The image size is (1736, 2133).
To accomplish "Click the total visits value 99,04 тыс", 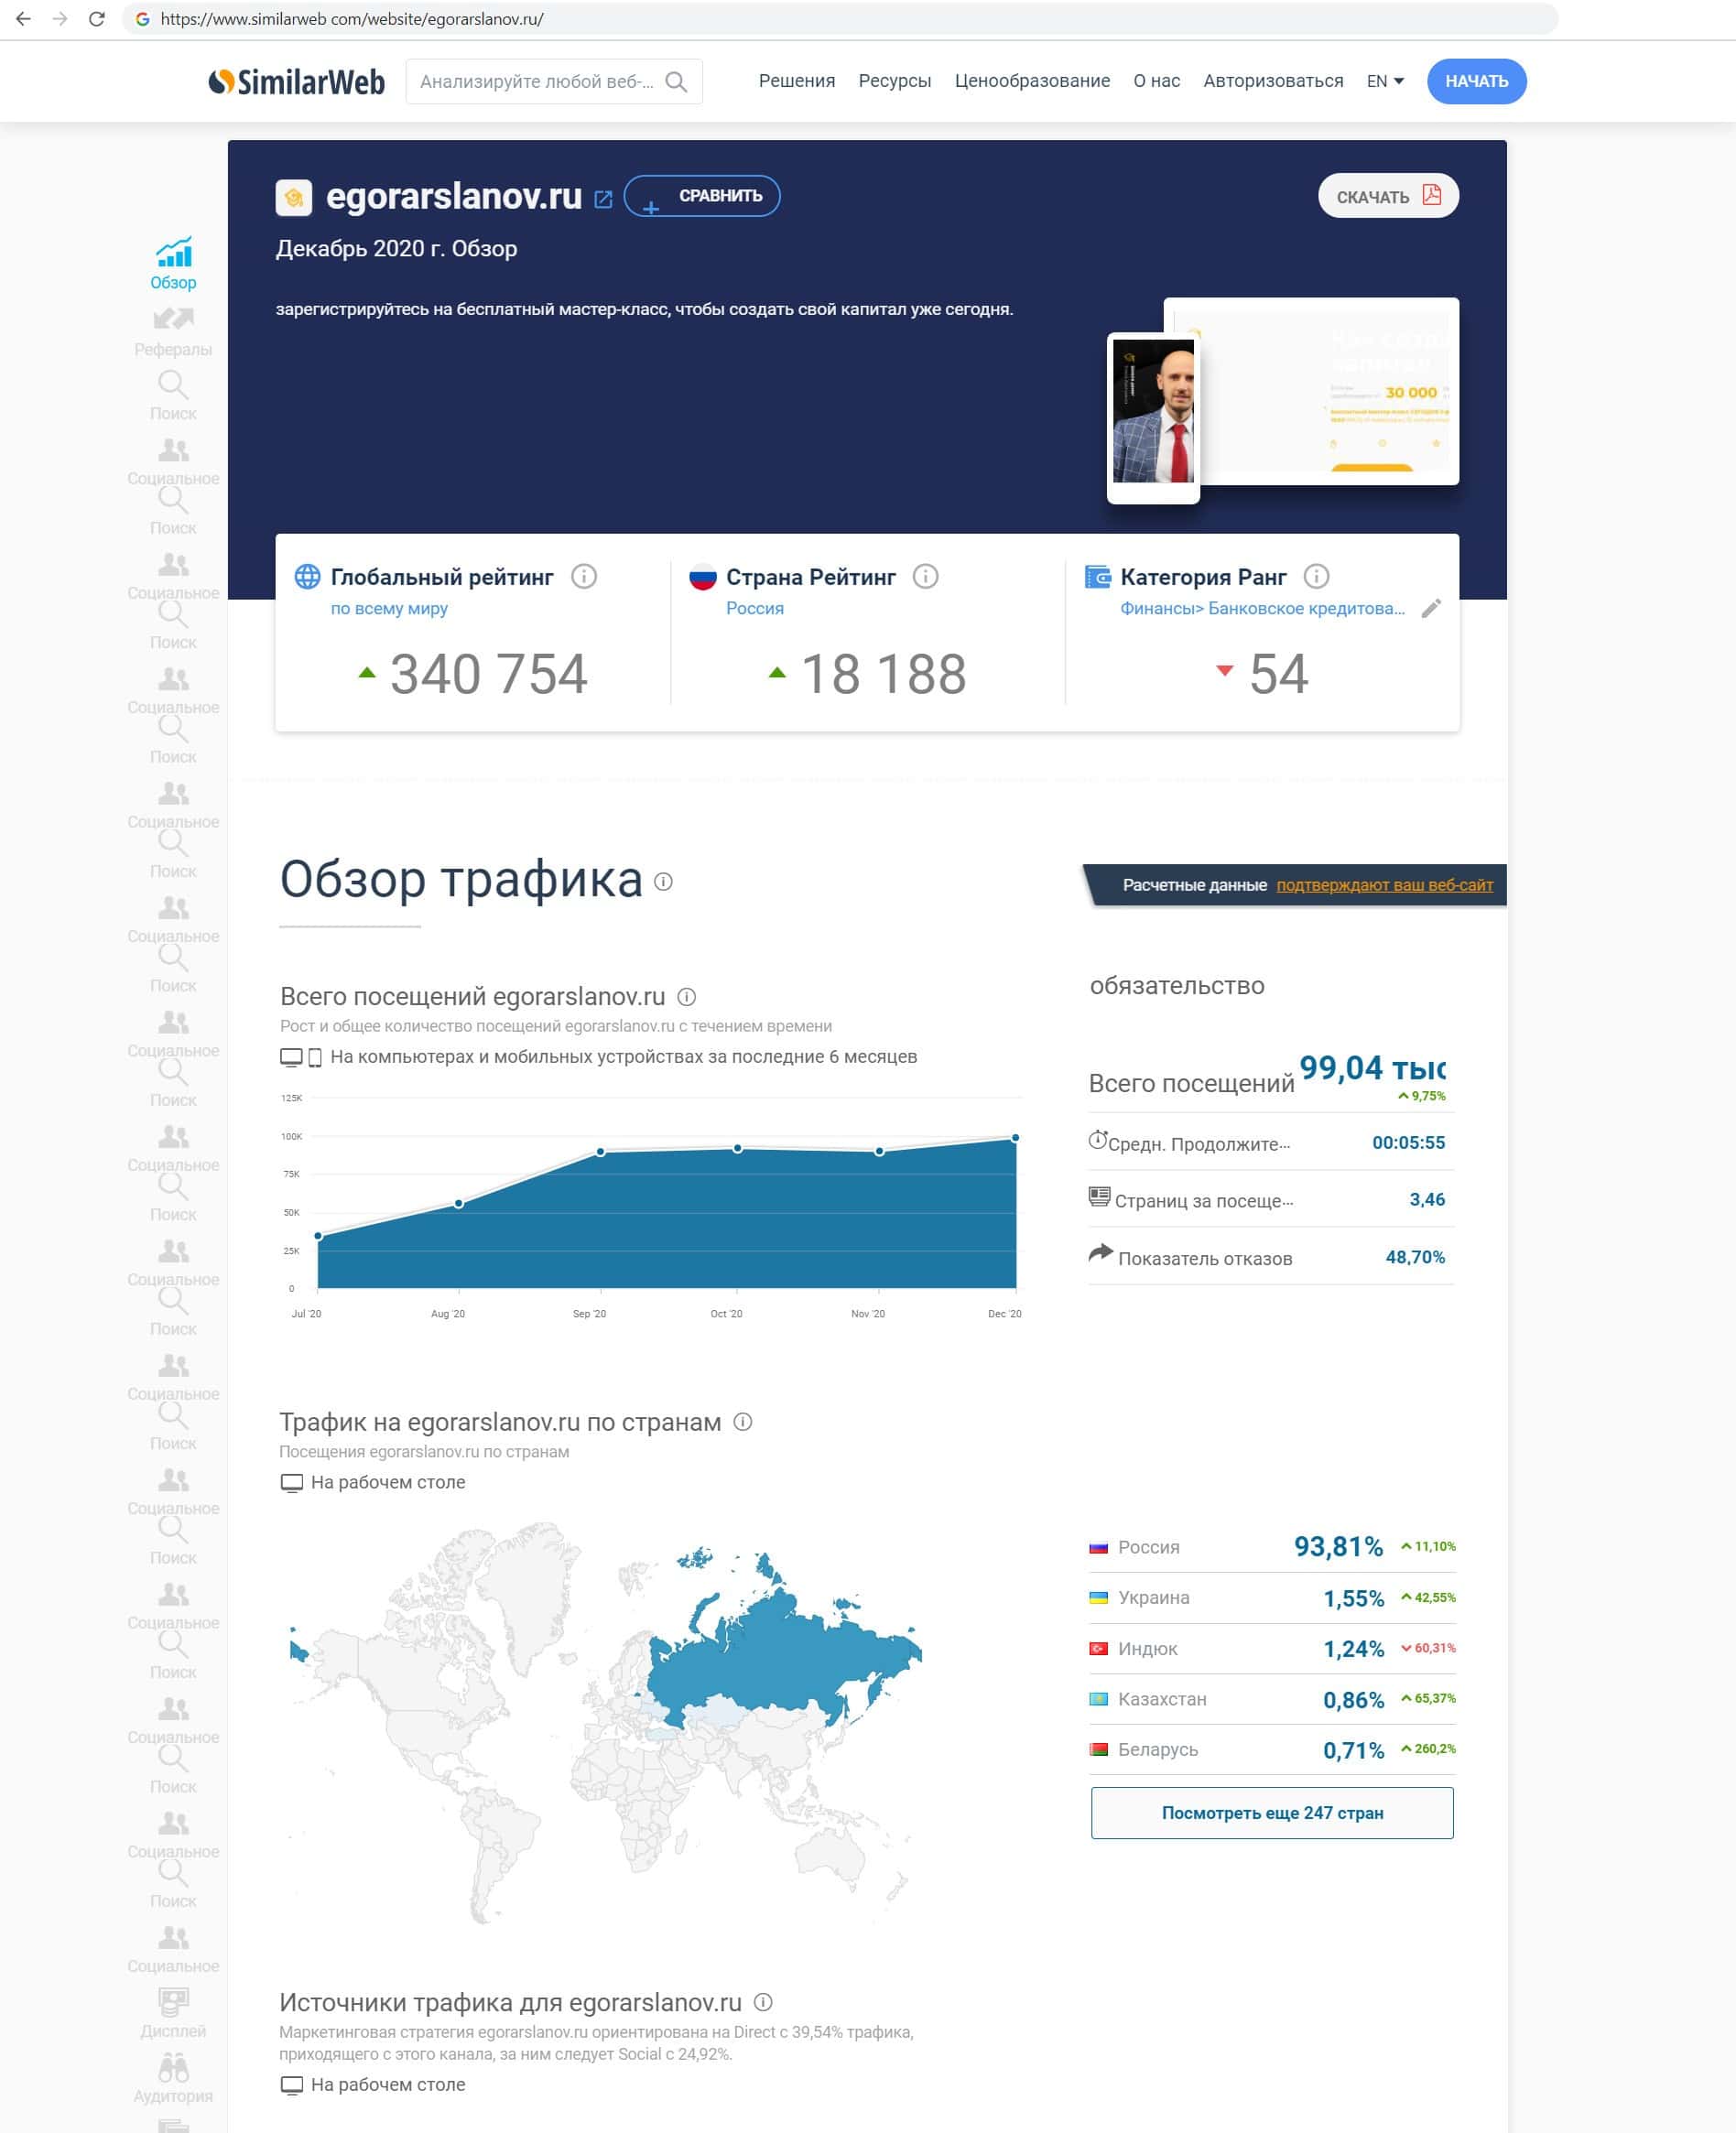I will 1372,1067.
